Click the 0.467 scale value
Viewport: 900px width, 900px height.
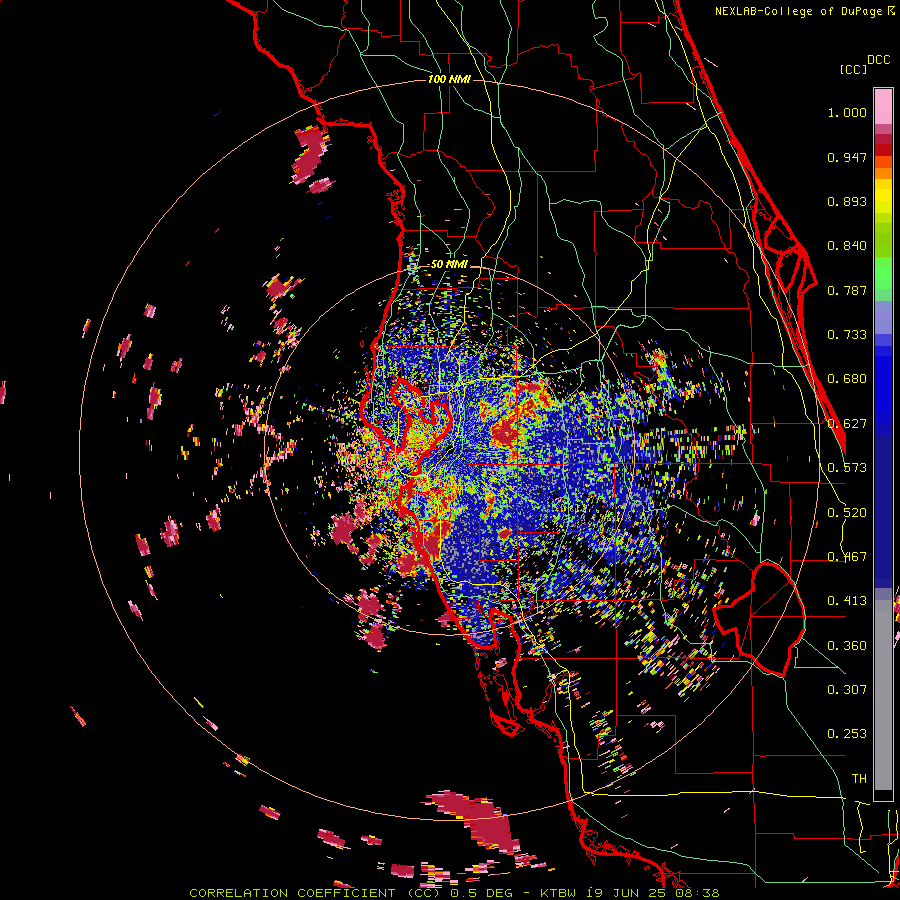(847, 557)
